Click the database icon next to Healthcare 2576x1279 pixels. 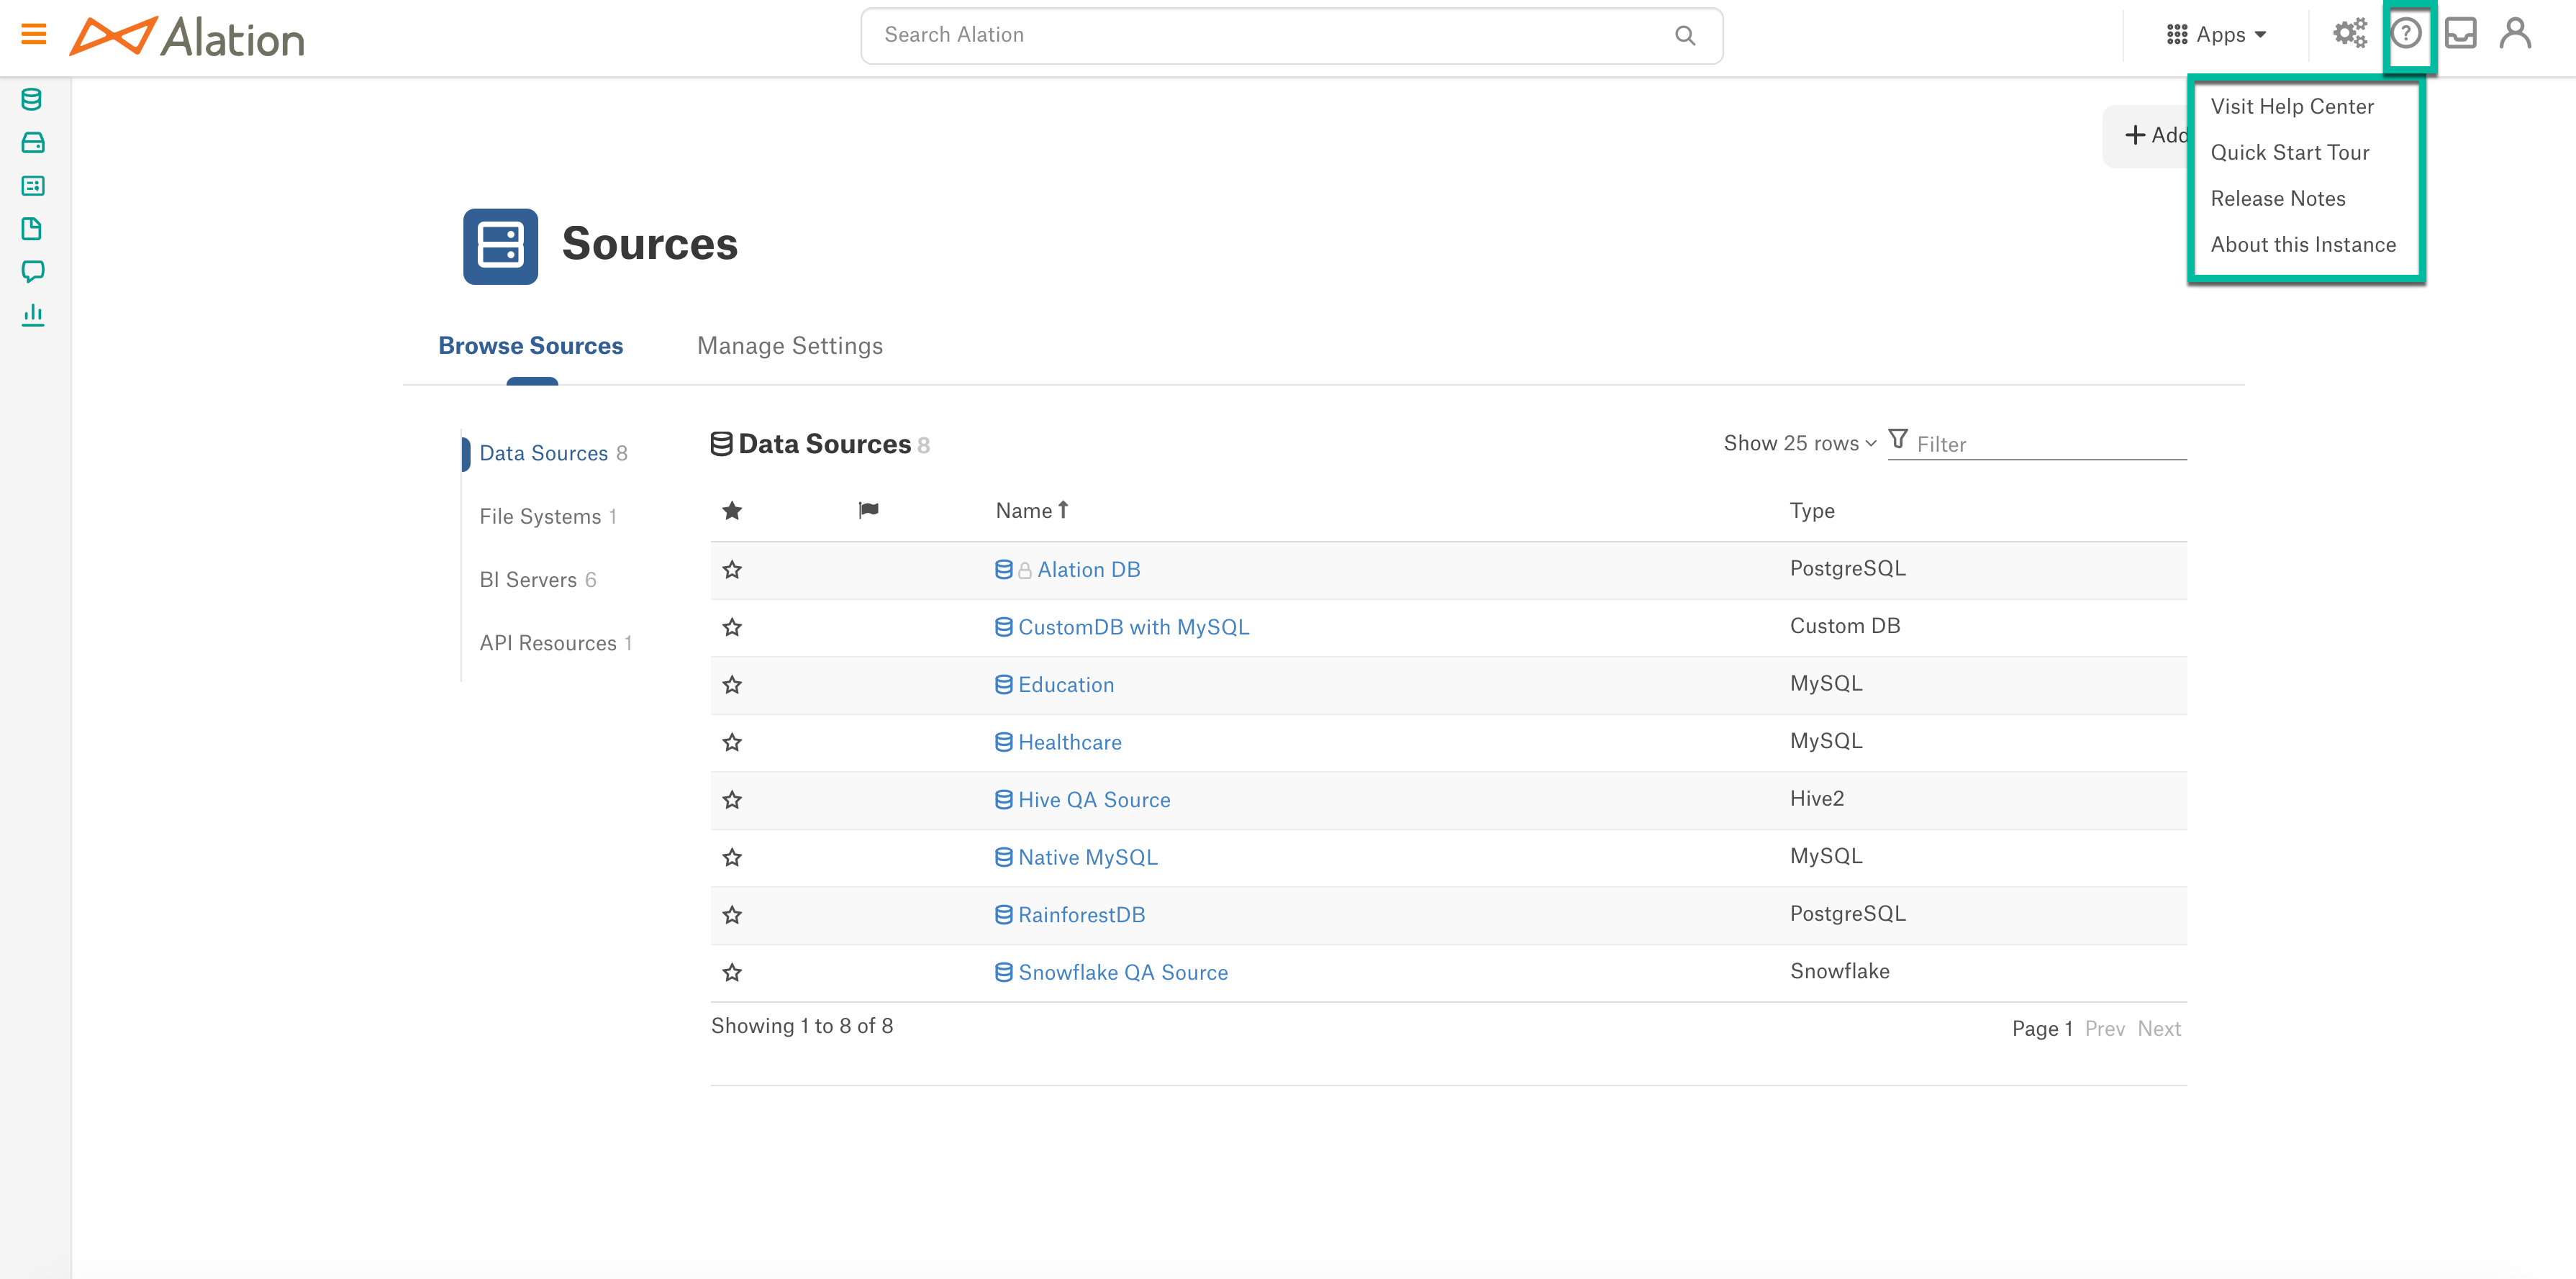click(x=1003, y=742)
